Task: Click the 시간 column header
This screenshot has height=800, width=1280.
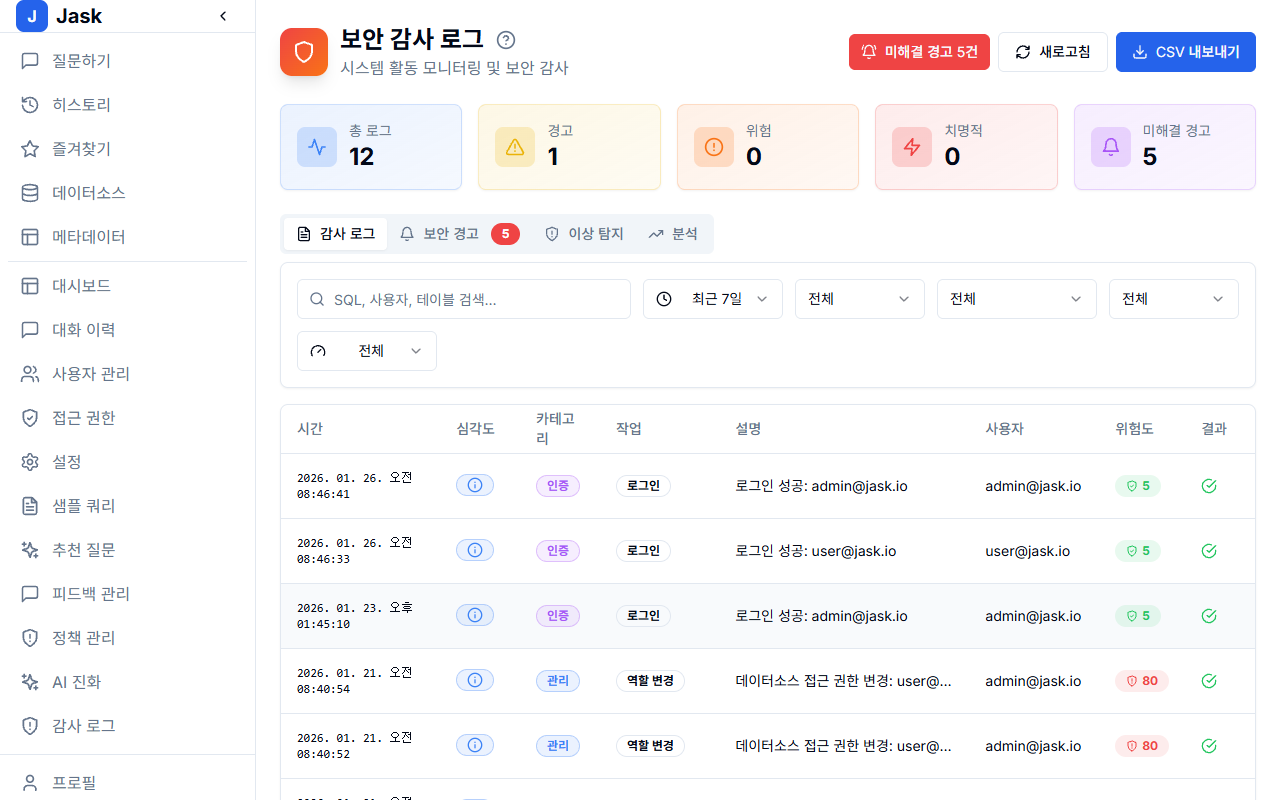Action: (310, 429)
